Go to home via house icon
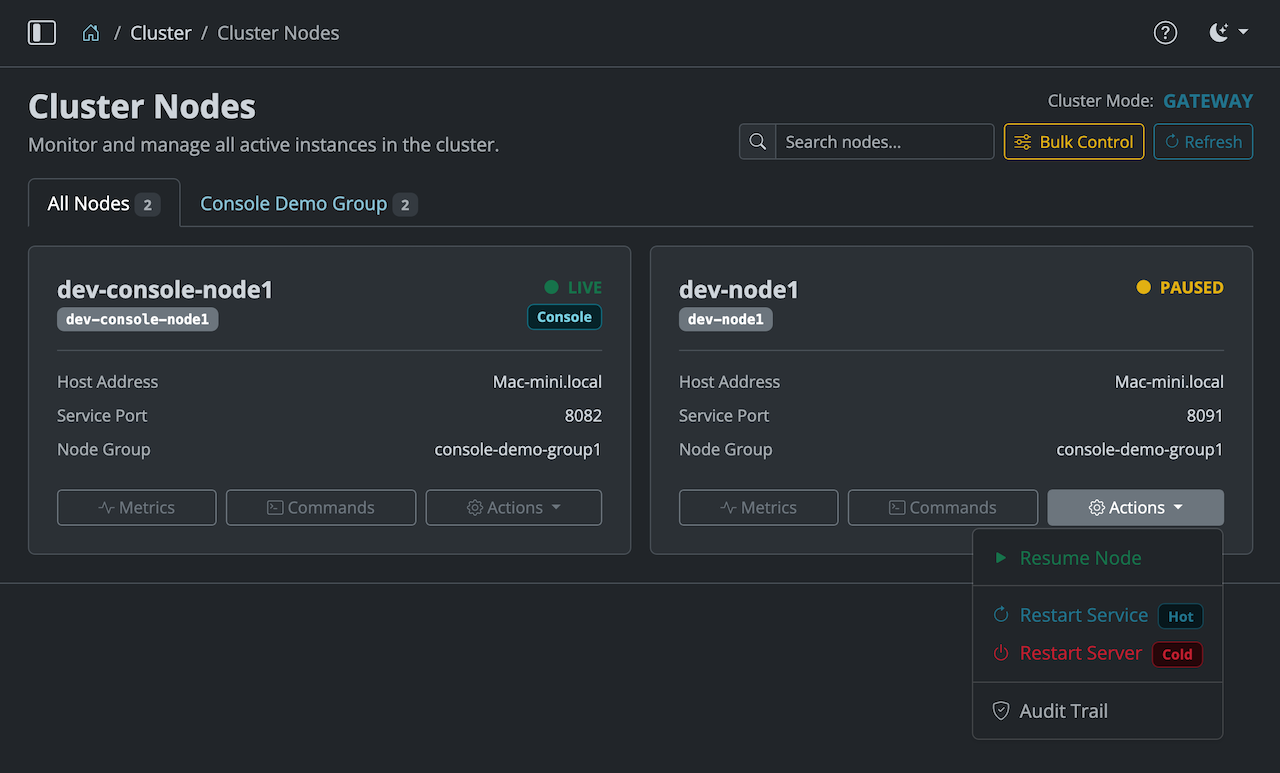Image resolution: width=1280 pixels, height=773 pixels. (x=91, y=33)
